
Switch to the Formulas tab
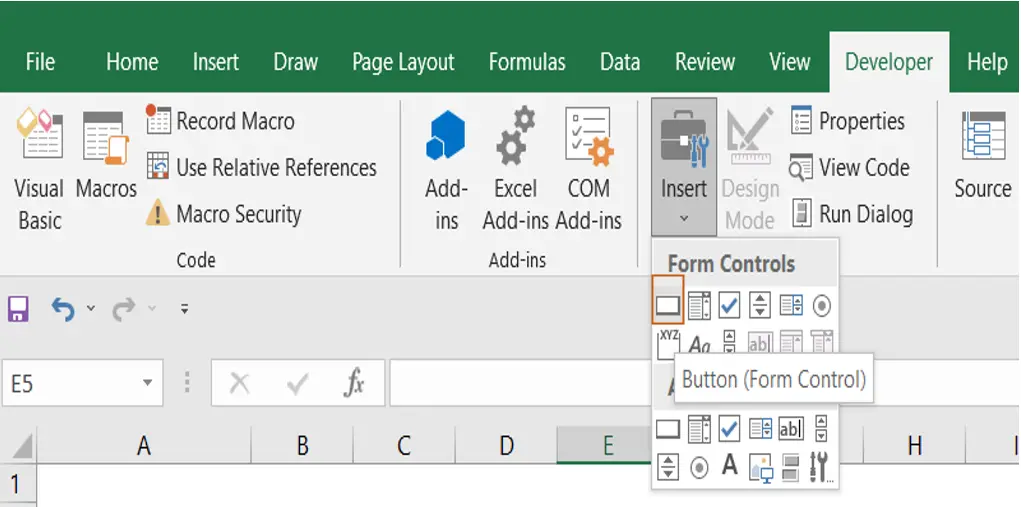(527, 62)
